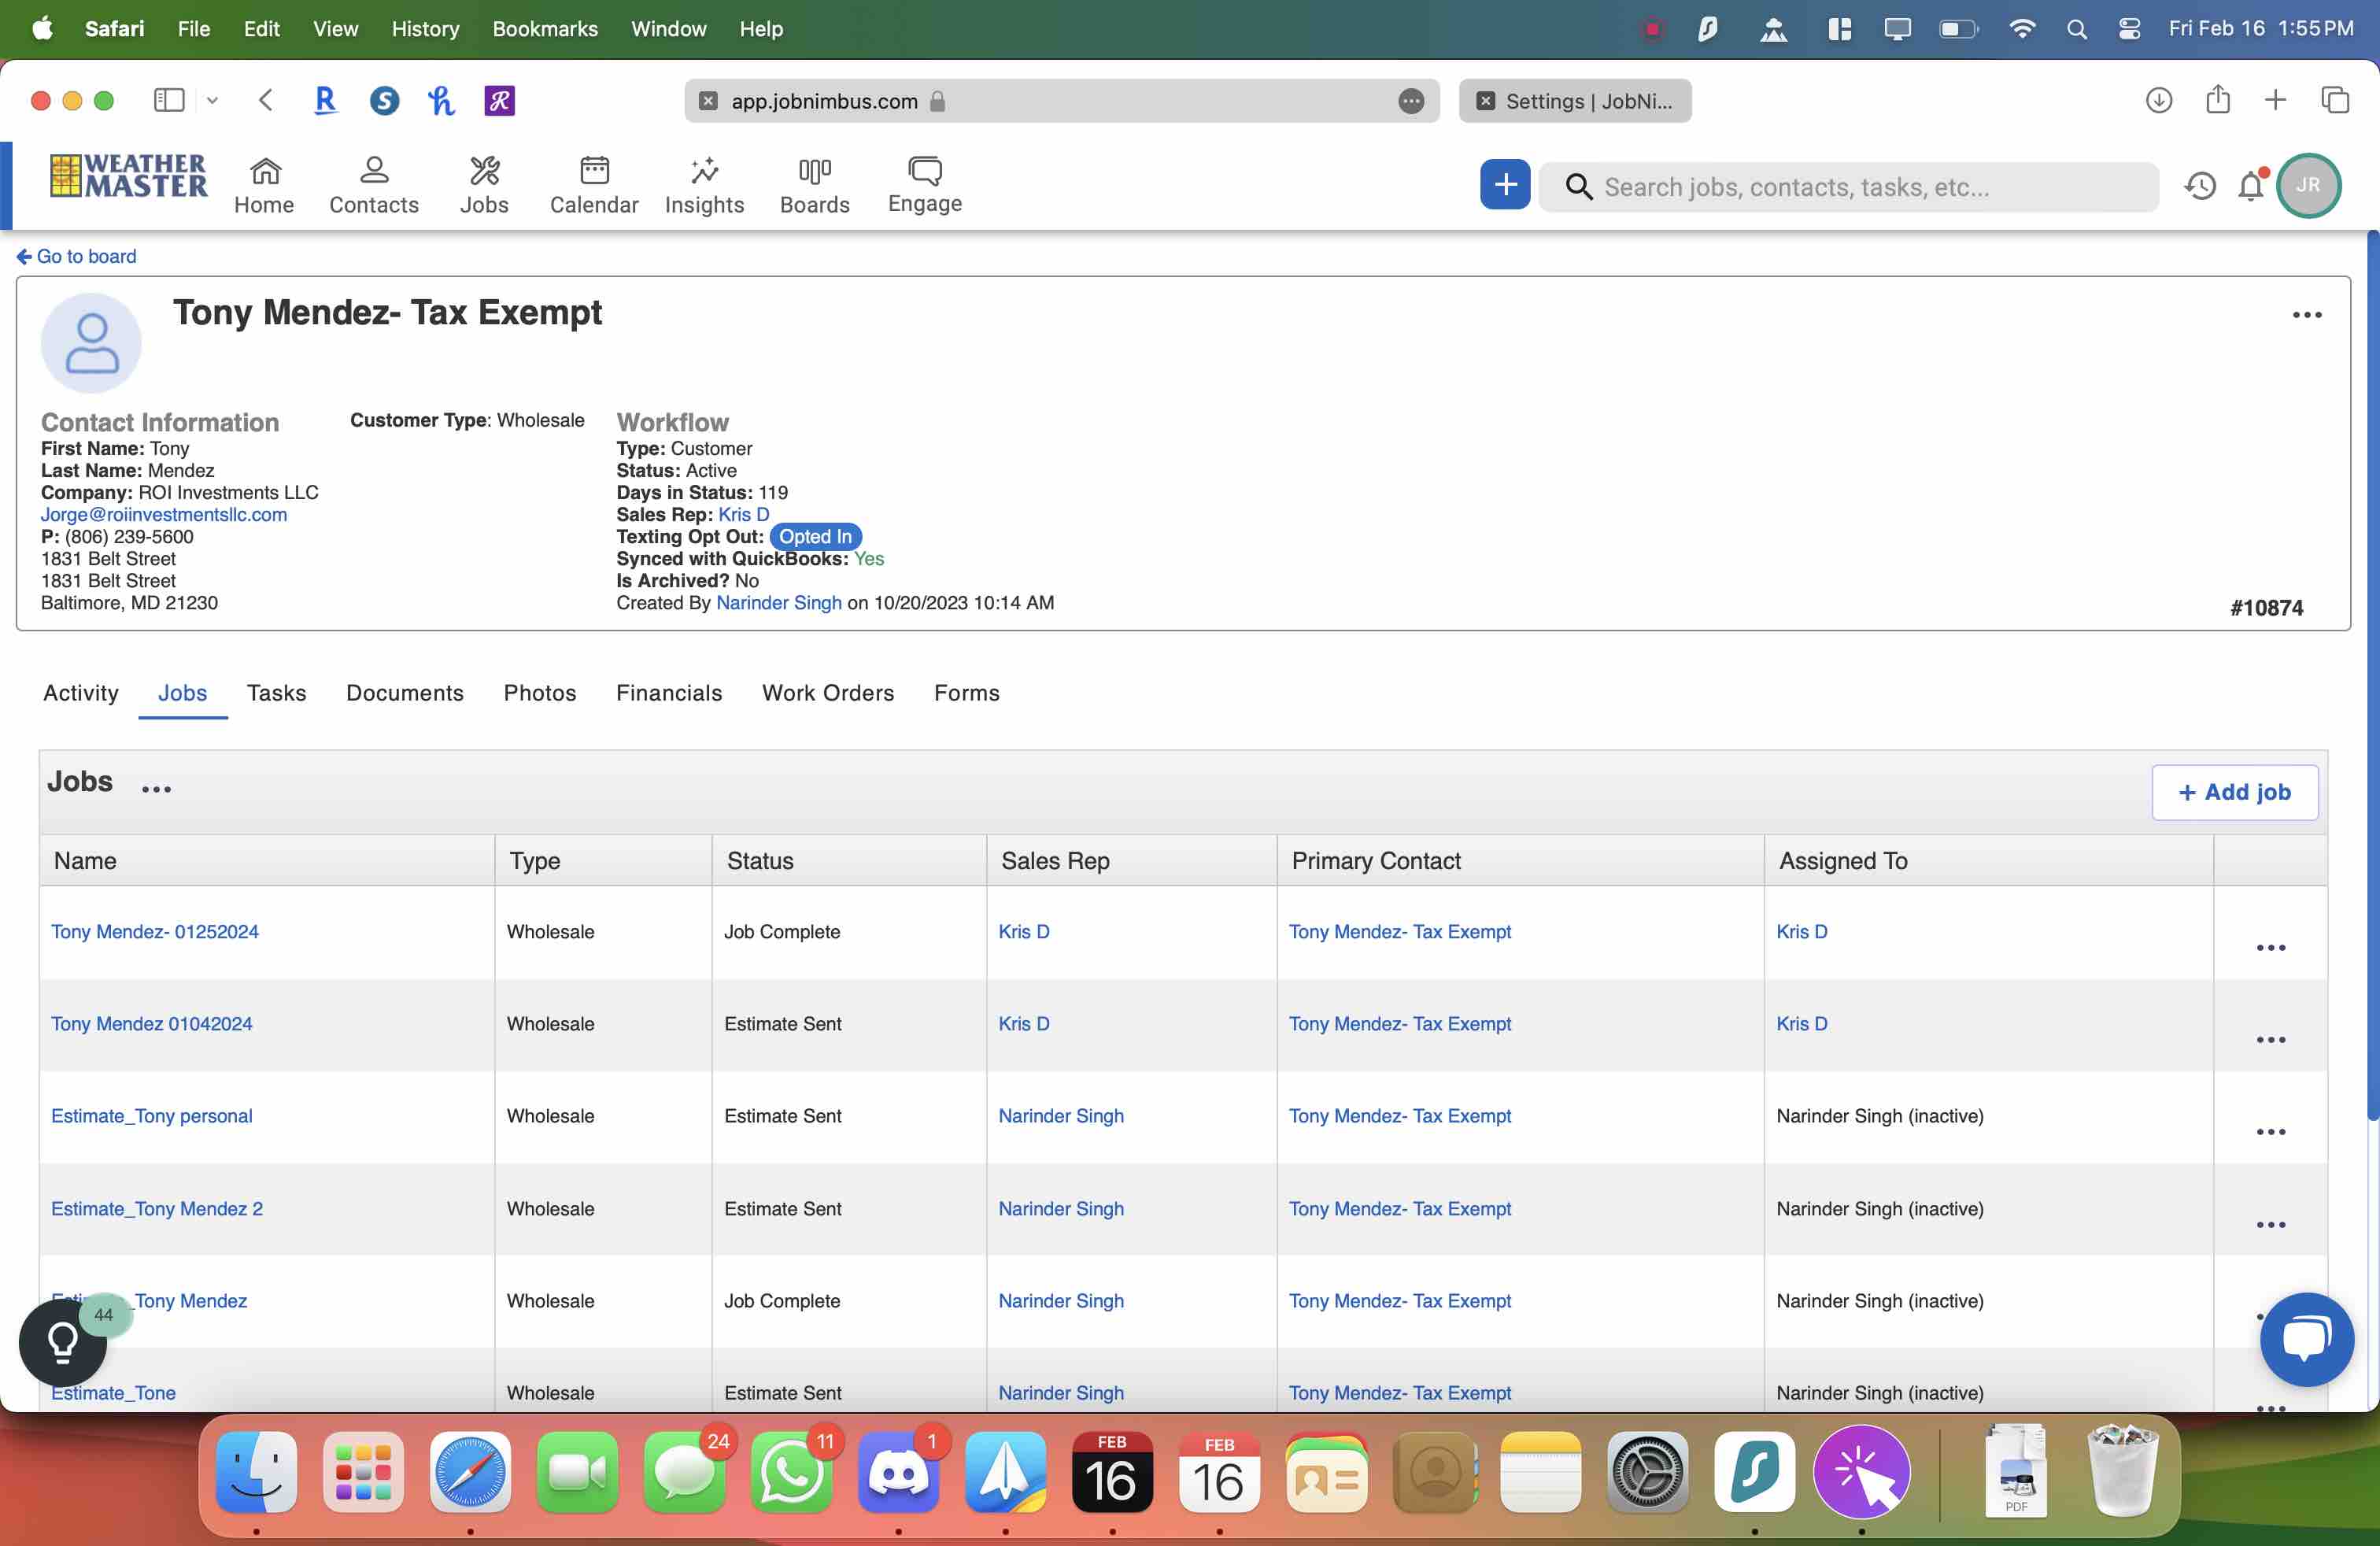The height and width of the screenshot is (1546, 2380).
Task: Open the Bookmarks menu in menu bar
Action: pyautogui.click(x=544, y=29)
